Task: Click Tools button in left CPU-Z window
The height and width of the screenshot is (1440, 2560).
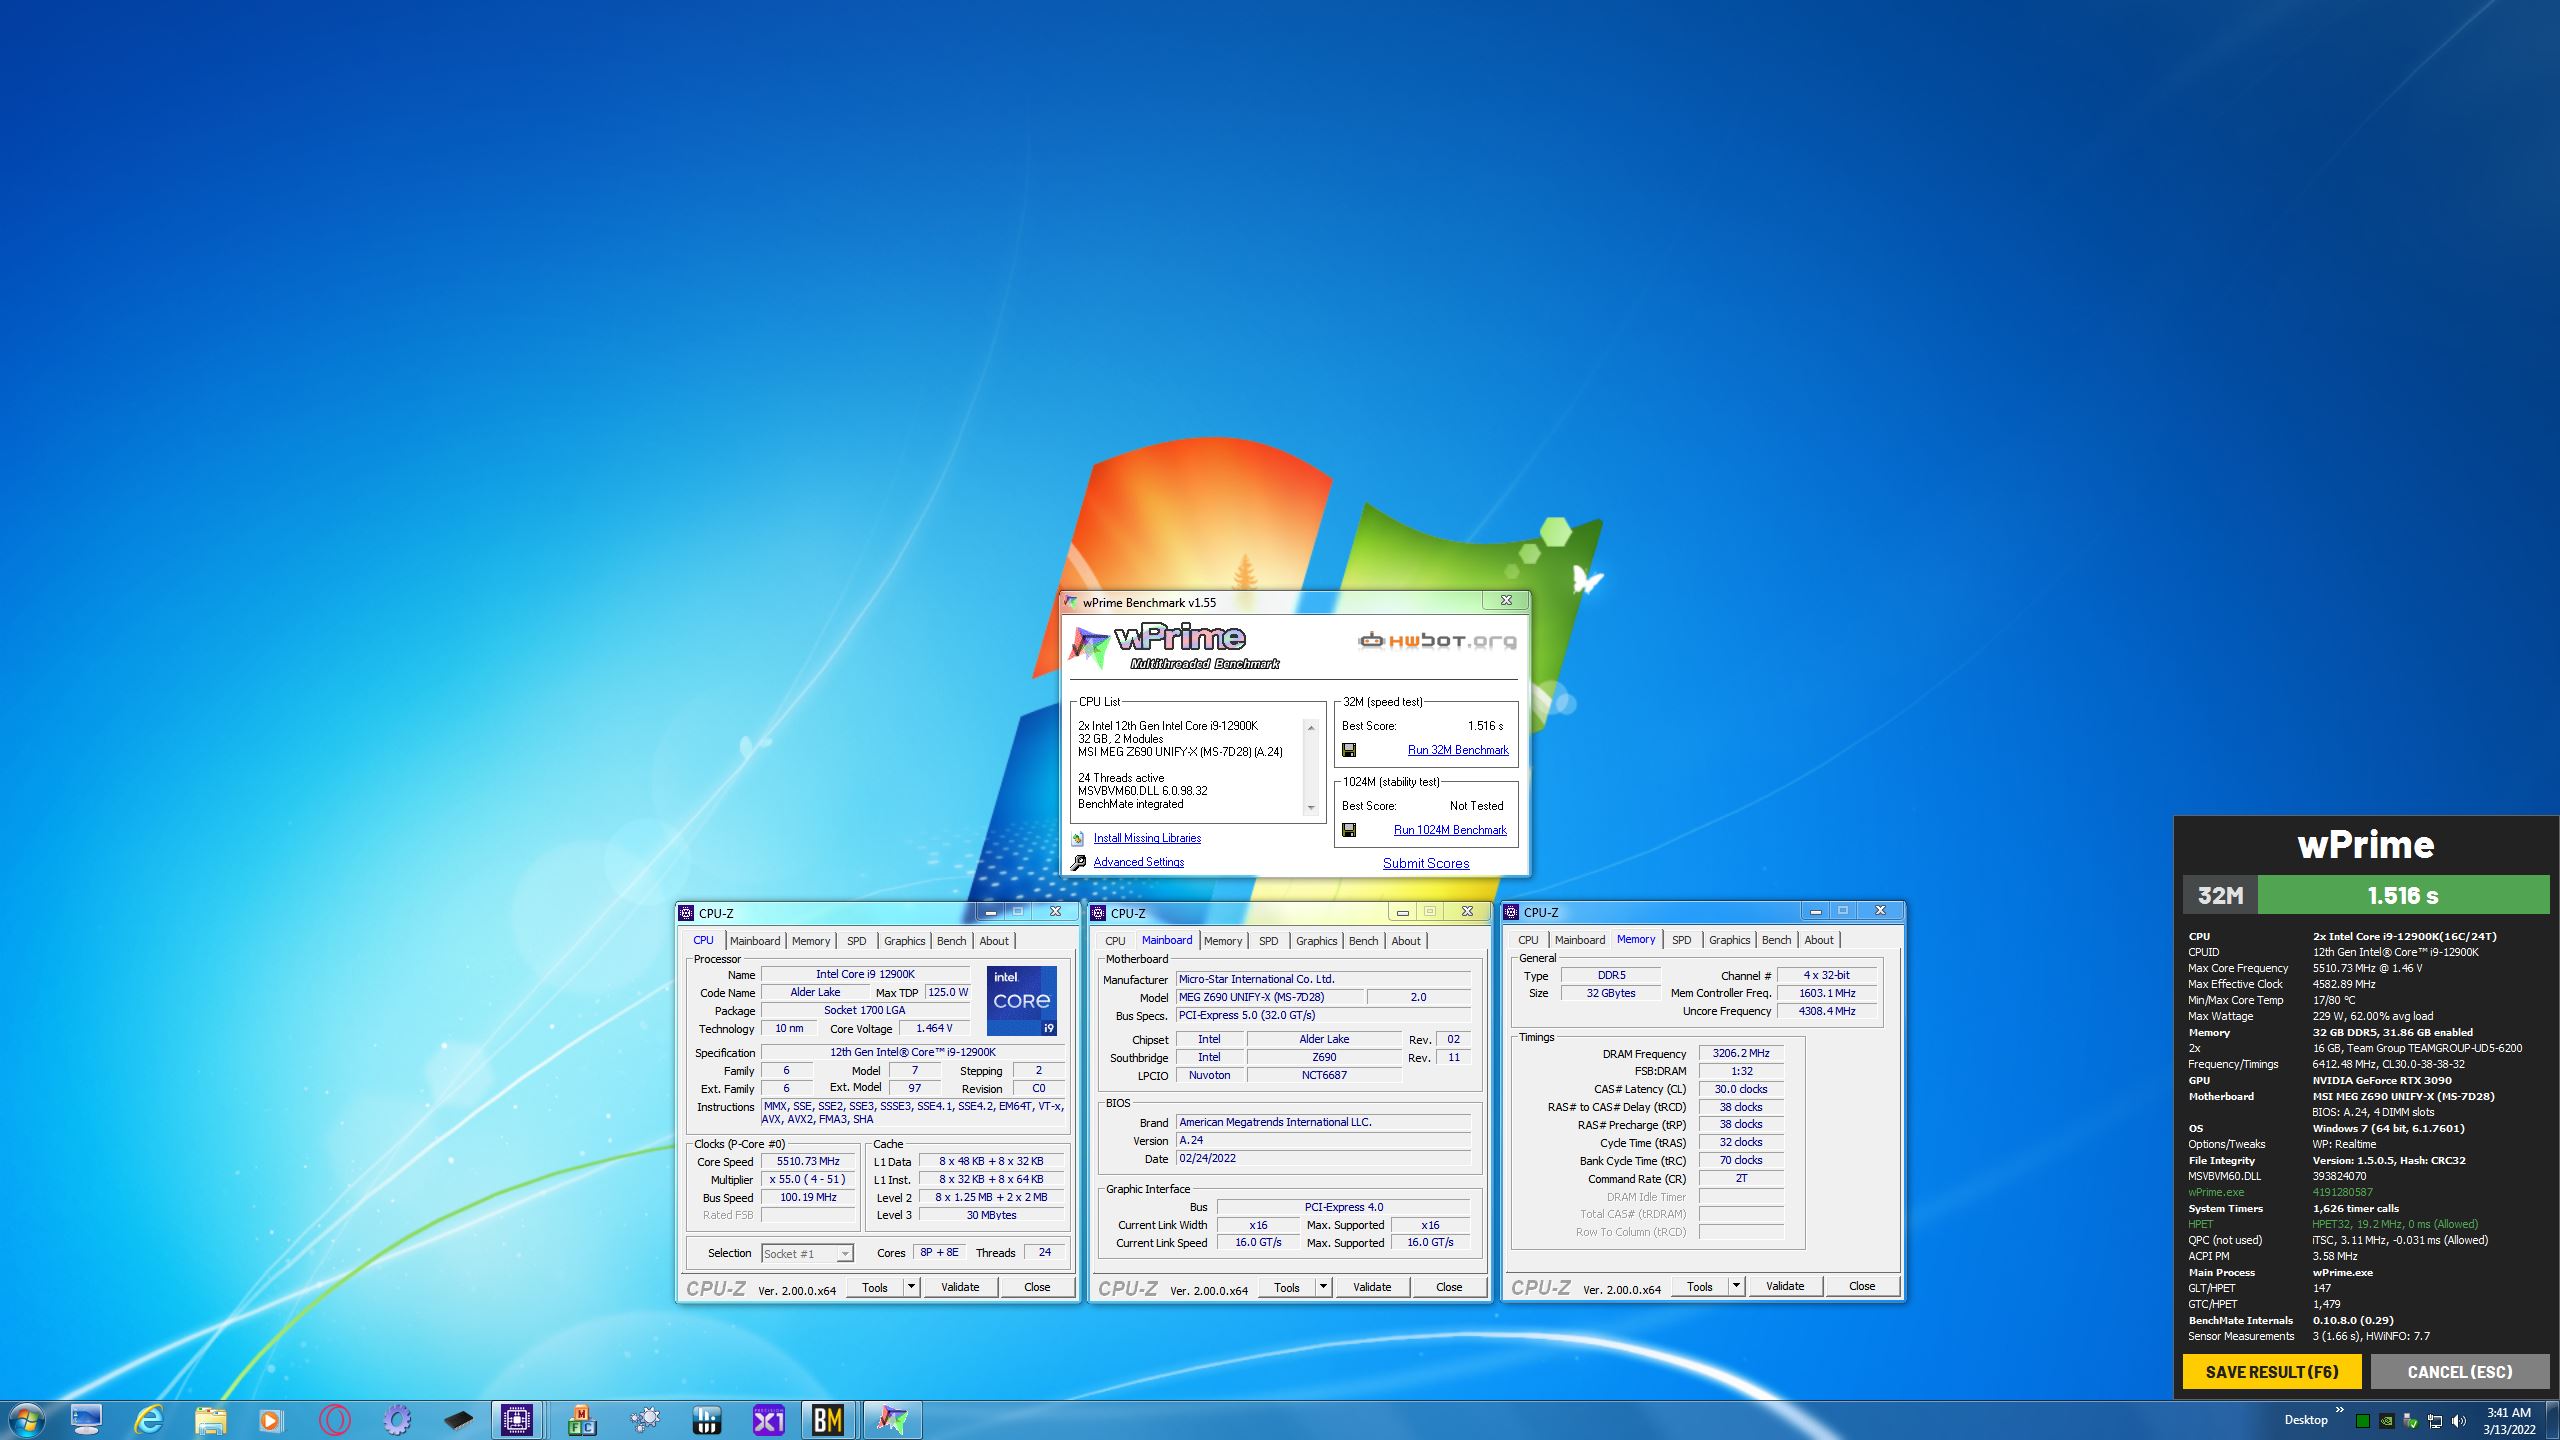Action: [875, 1287]
